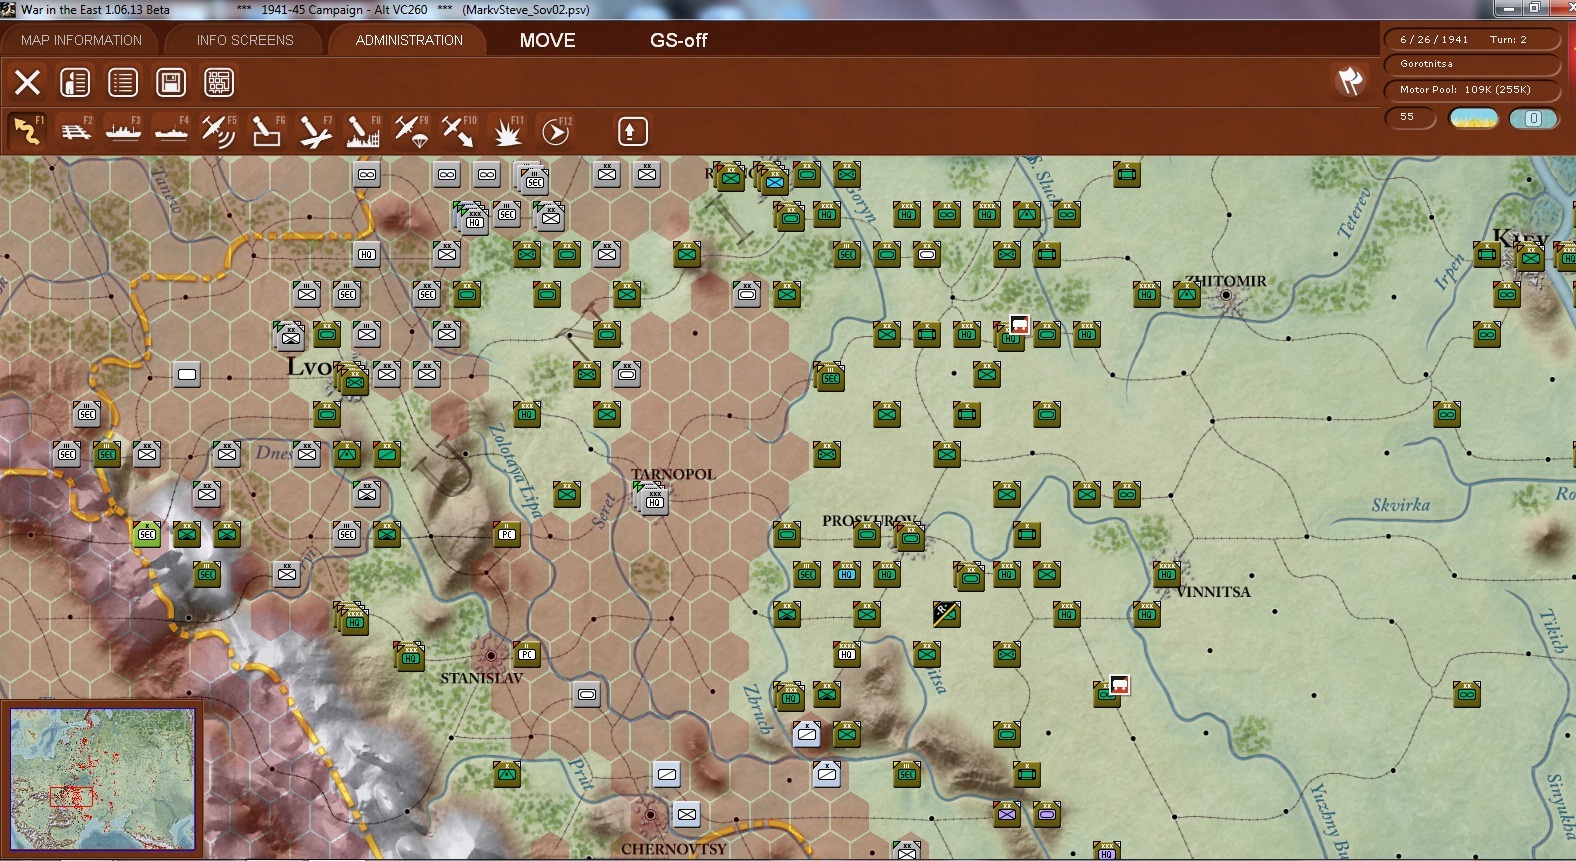Select the PC counter southwest of Tarnopol
The image size is (1576, 861).
[x=507, y=534]
